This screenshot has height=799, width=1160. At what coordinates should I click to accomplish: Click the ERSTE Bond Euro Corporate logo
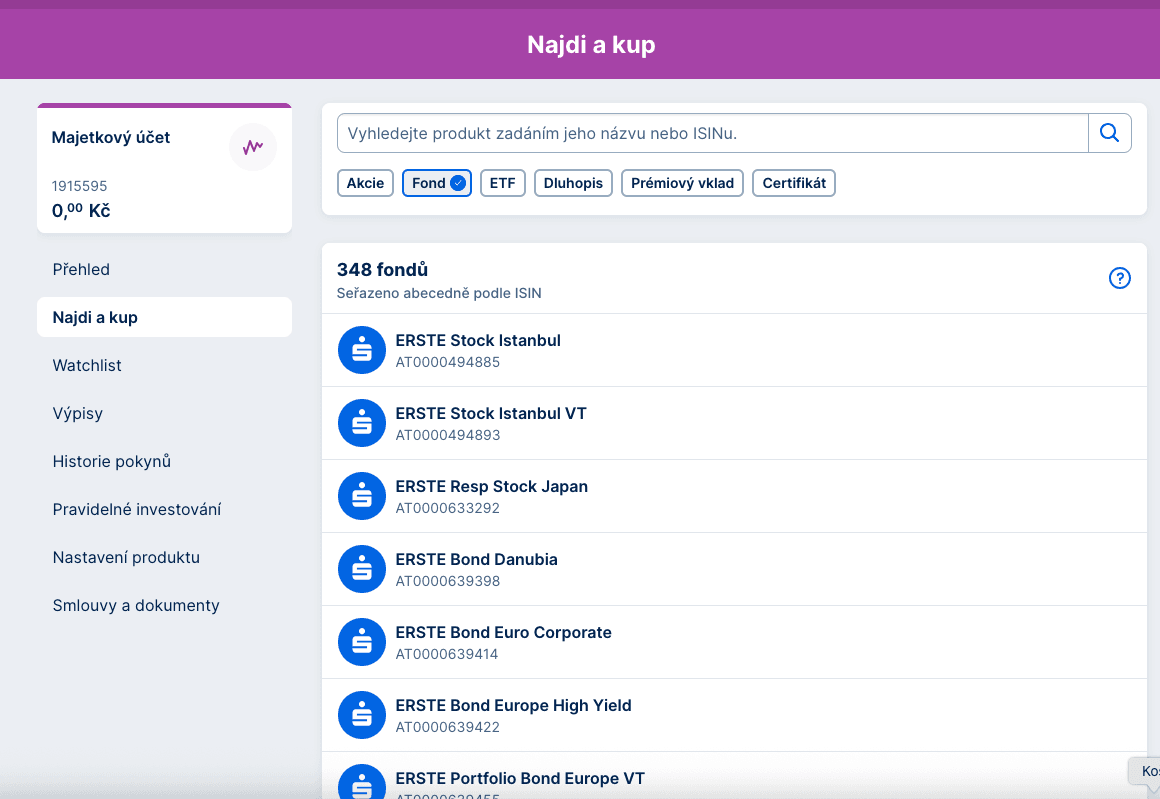[362, 642]
